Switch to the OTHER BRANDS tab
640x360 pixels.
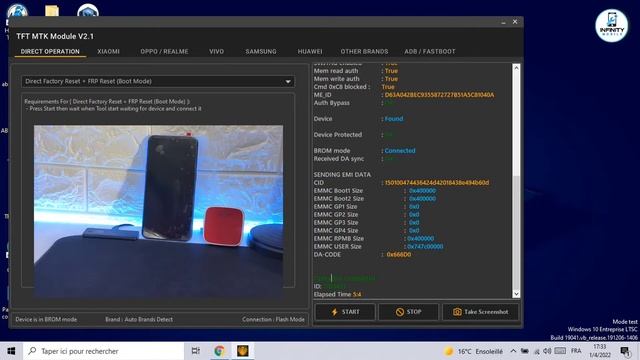click(364, 51)
